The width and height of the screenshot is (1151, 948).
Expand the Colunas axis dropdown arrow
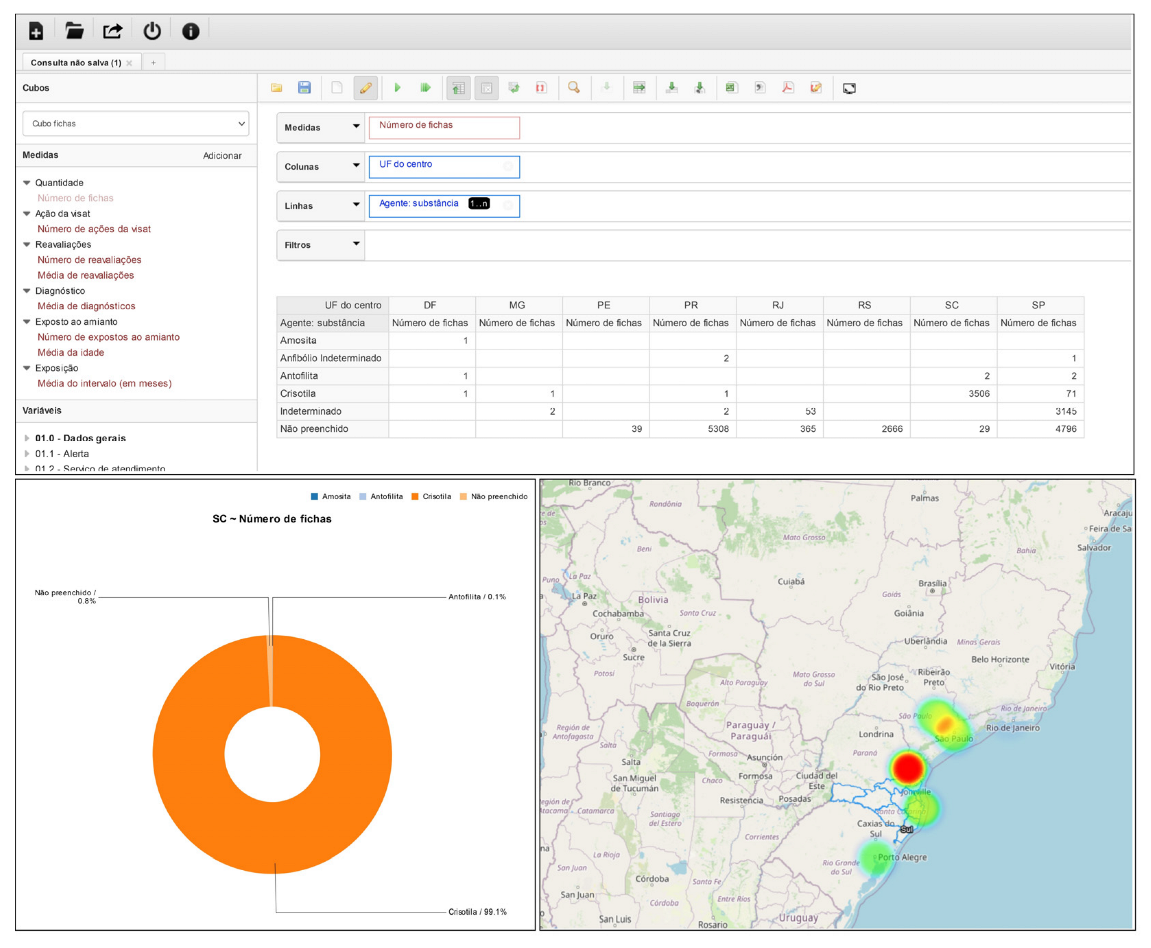356,166
